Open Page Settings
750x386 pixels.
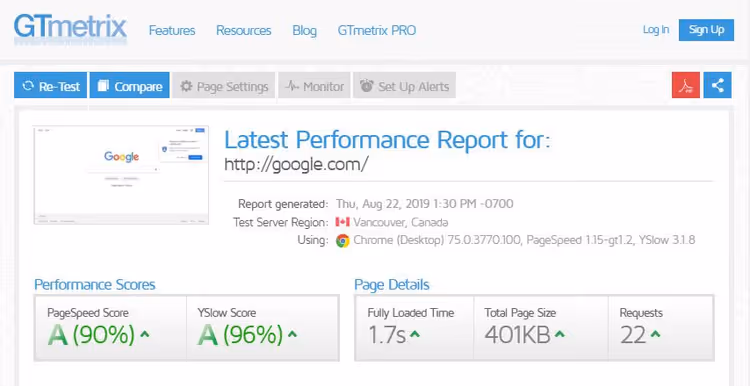pos(223,85)
